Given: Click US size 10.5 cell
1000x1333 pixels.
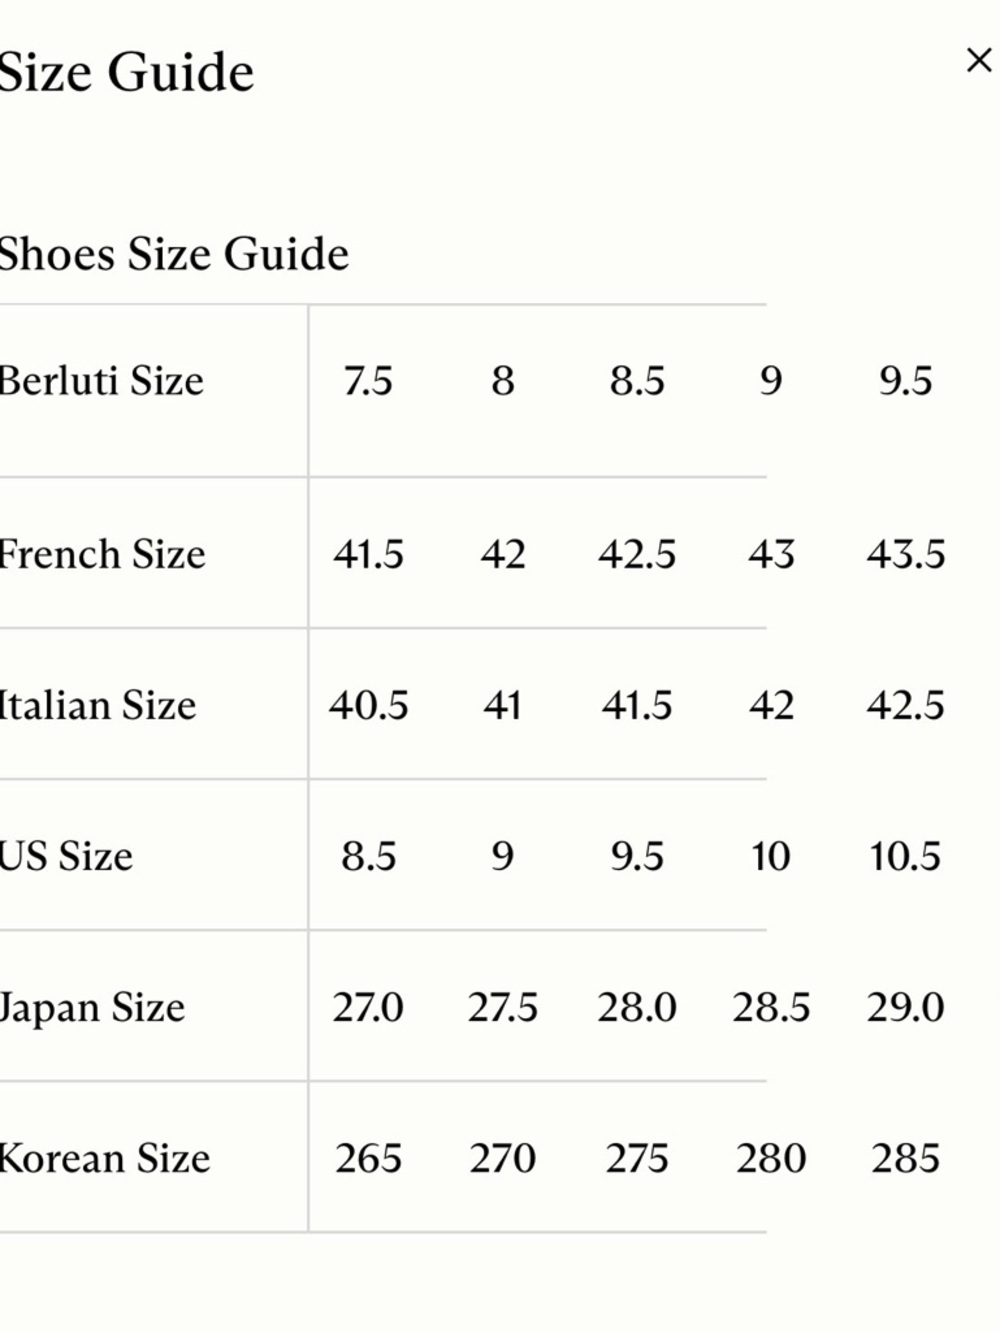Looking at the screenshot, I should pos(905,856).
